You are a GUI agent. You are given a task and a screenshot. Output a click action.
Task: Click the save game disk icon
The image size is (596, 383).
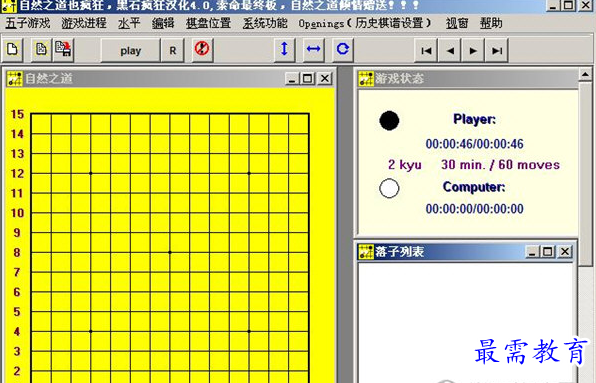63,49
